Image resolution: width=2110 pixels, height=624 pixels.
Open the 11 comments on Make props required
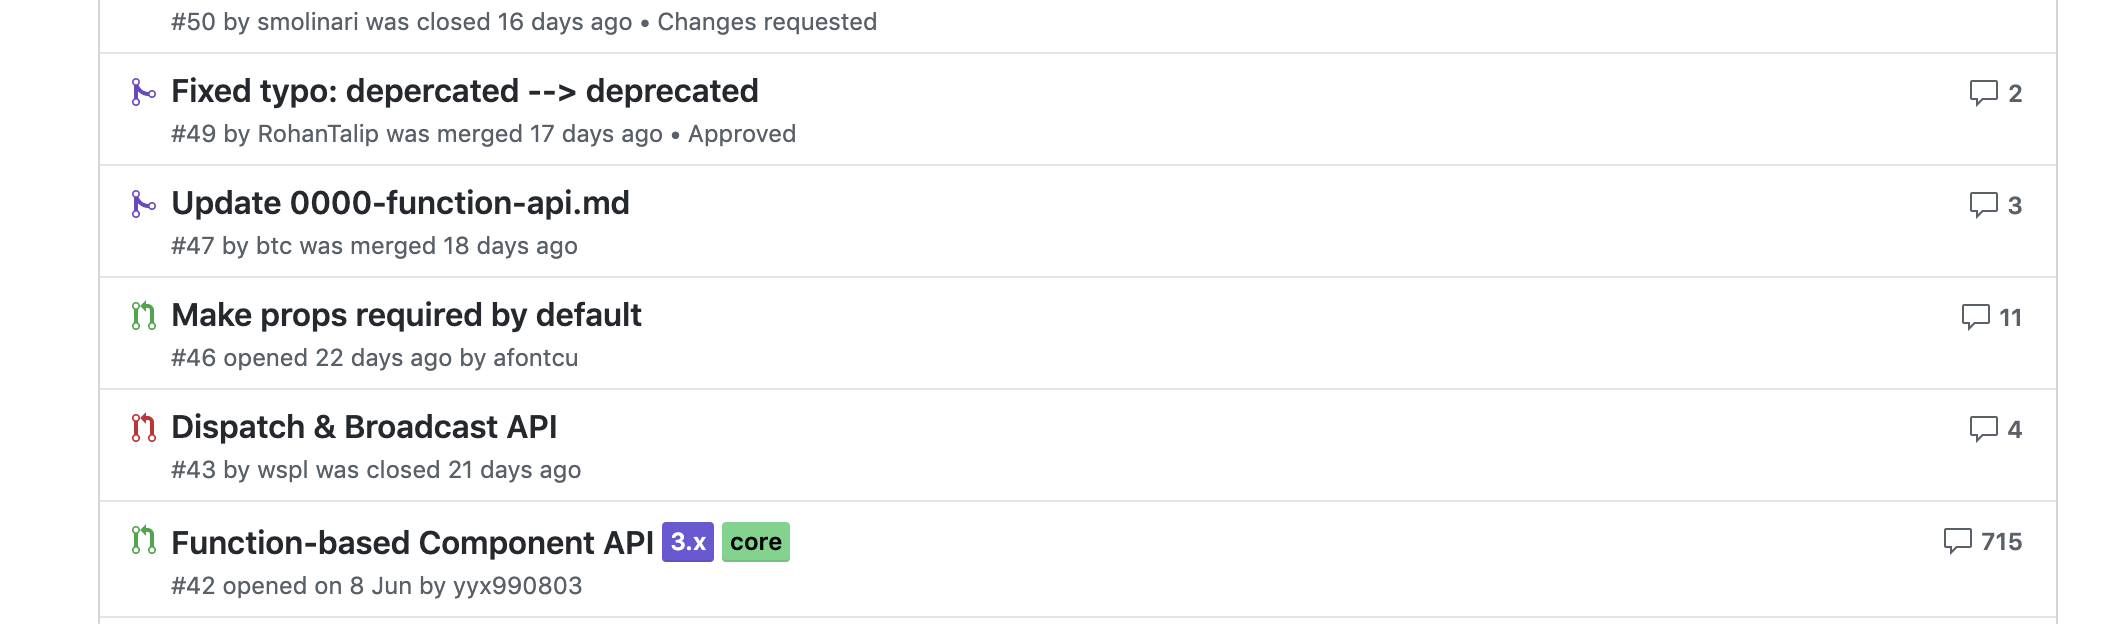1990,317
